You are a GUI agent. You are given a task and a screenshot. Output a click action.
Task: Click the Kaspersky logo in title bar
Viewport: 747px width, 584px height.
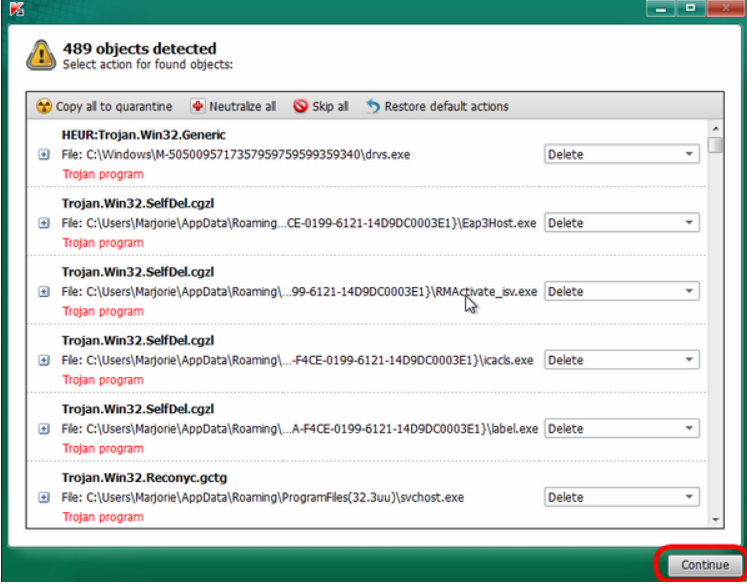[x=17, y=9]
